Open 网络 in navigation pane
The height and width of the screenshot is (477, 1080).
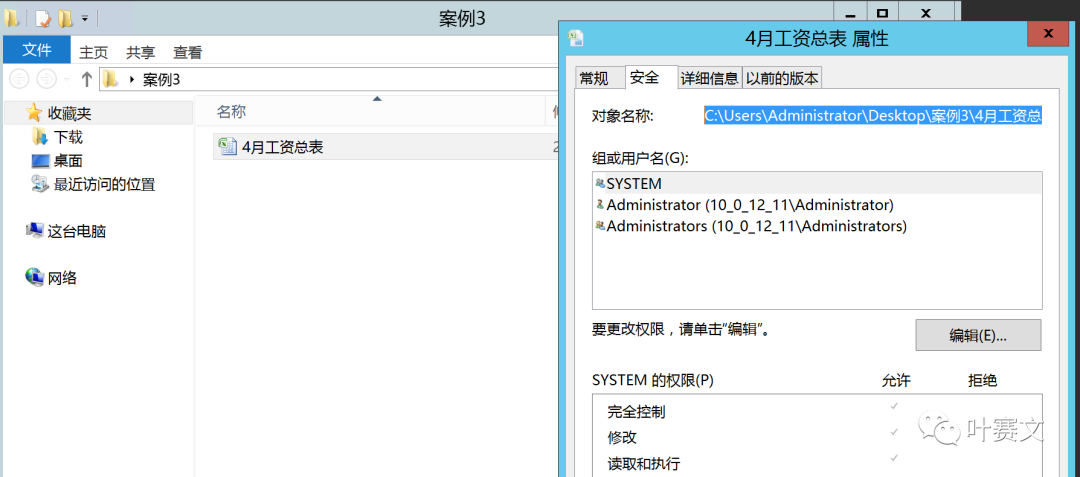tap(62, 278)
